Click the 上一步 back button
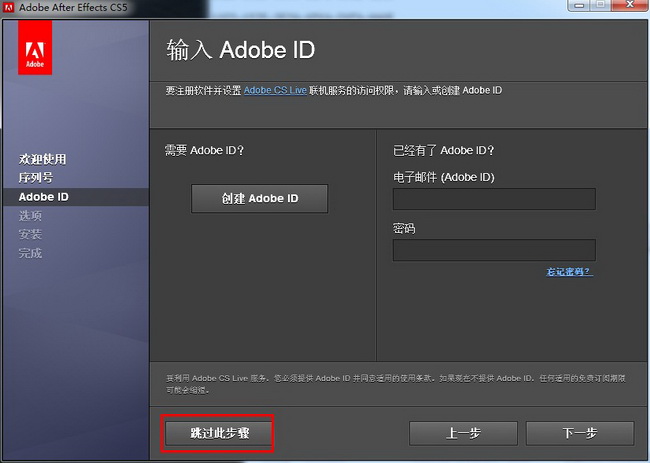This screenshot has width=650, height=463. tap(463, 433)
